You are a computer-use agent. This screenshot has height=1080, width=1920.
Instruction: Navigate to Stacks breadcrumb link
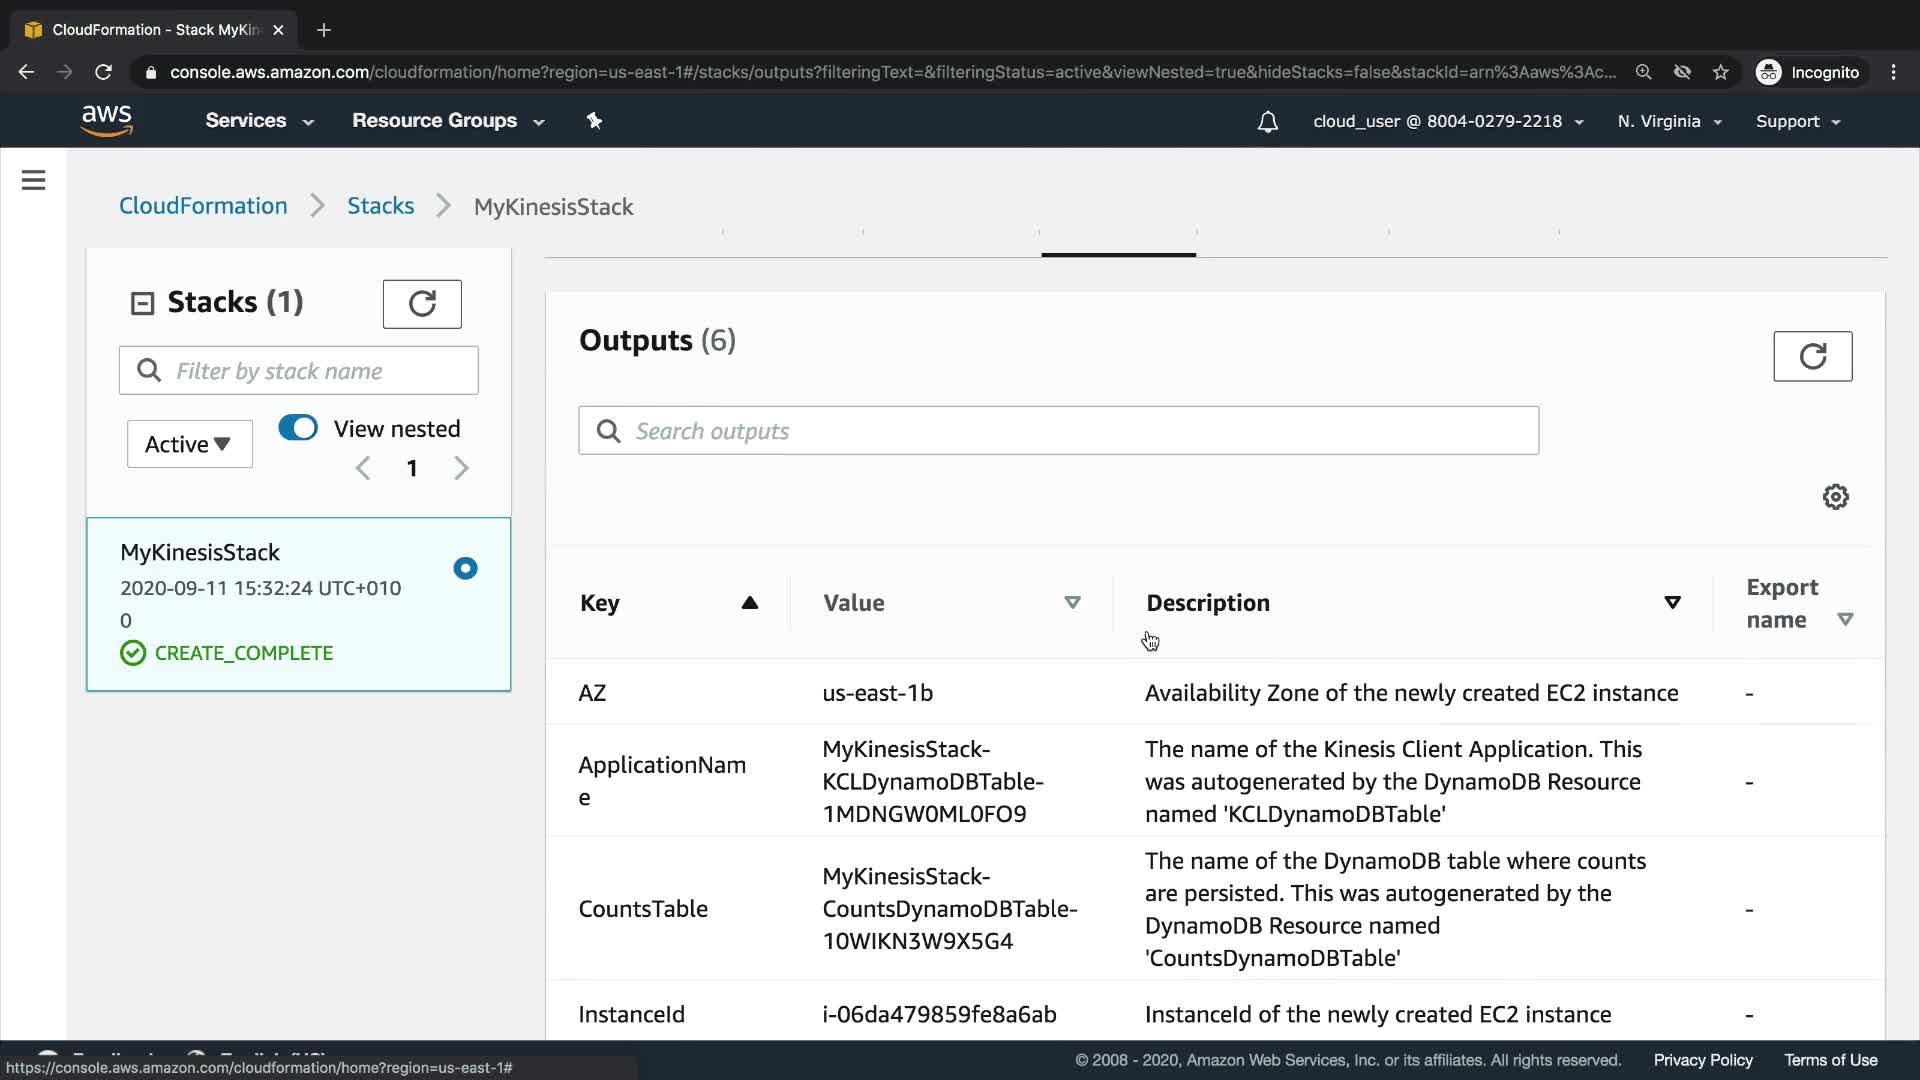380,206
